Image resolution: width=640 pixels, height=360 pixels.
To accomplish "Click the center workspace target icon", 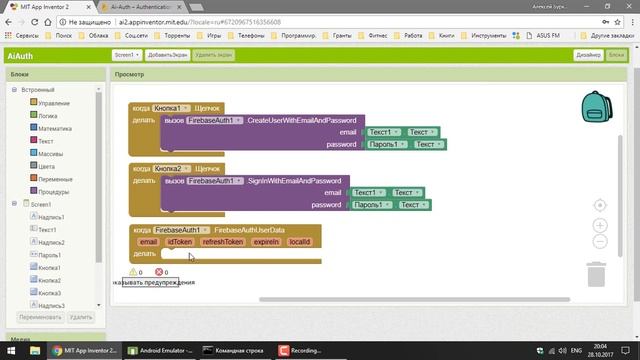I will pos(600,205).
